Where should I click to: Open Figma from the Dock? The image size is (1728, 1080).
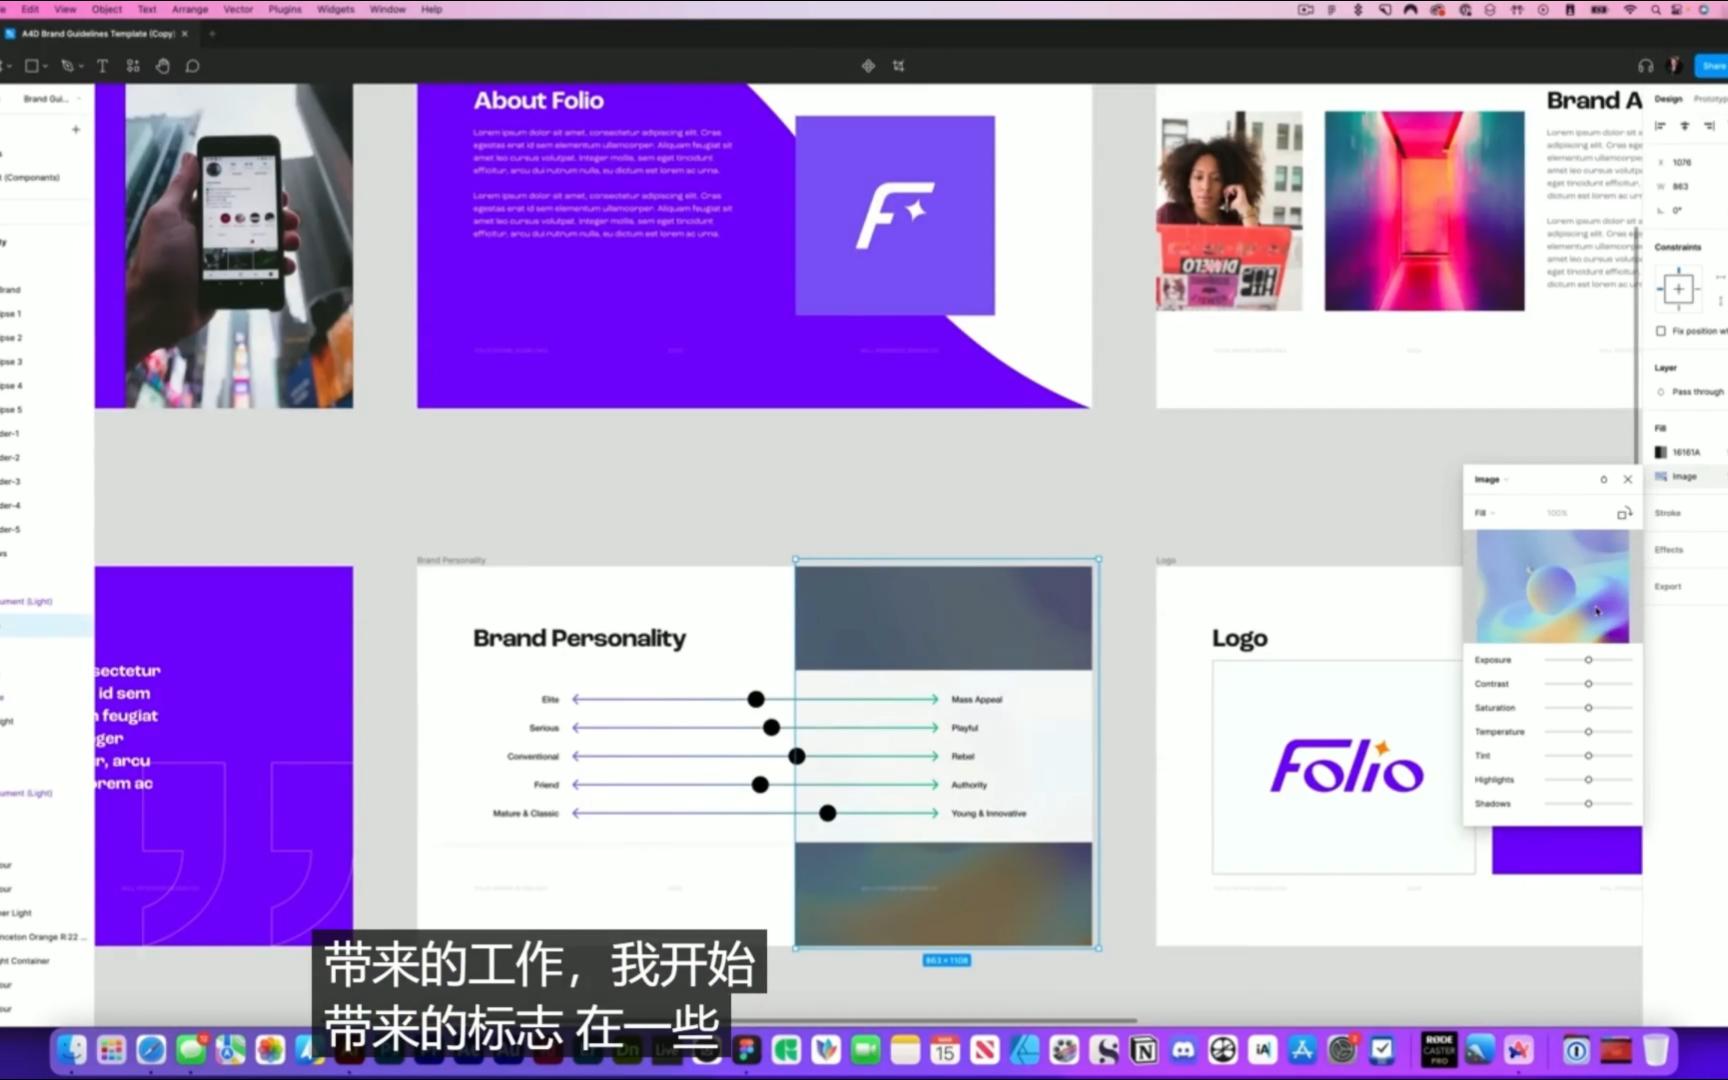746,1050
